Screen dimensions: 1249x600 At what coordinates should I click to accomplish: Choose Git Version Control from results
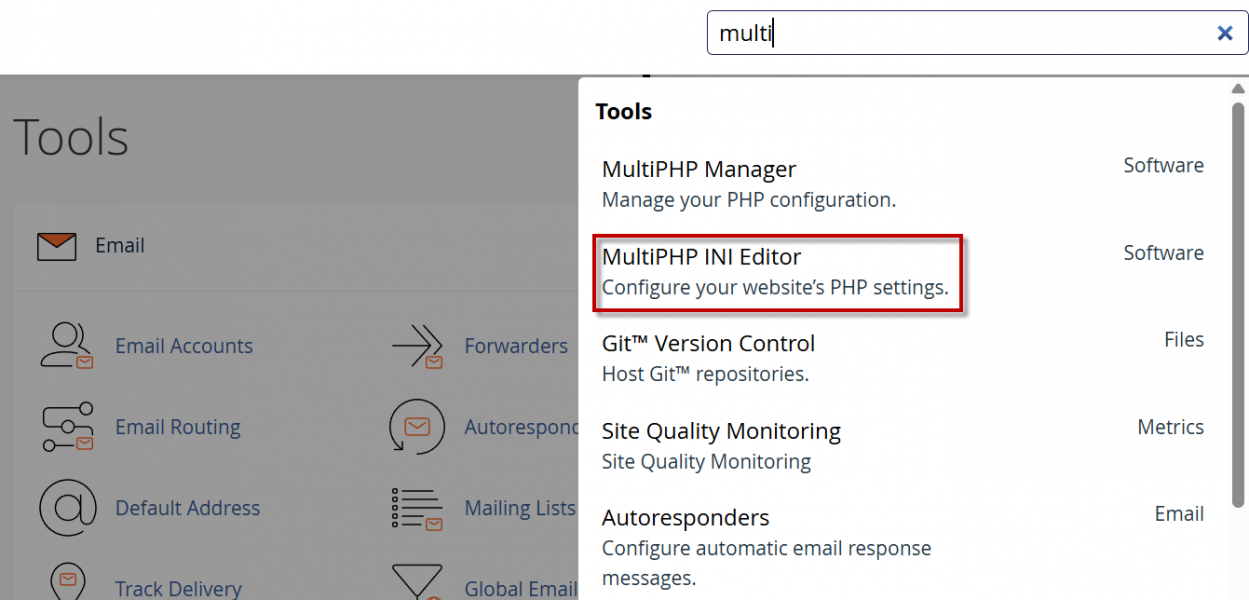pos(708,344)
